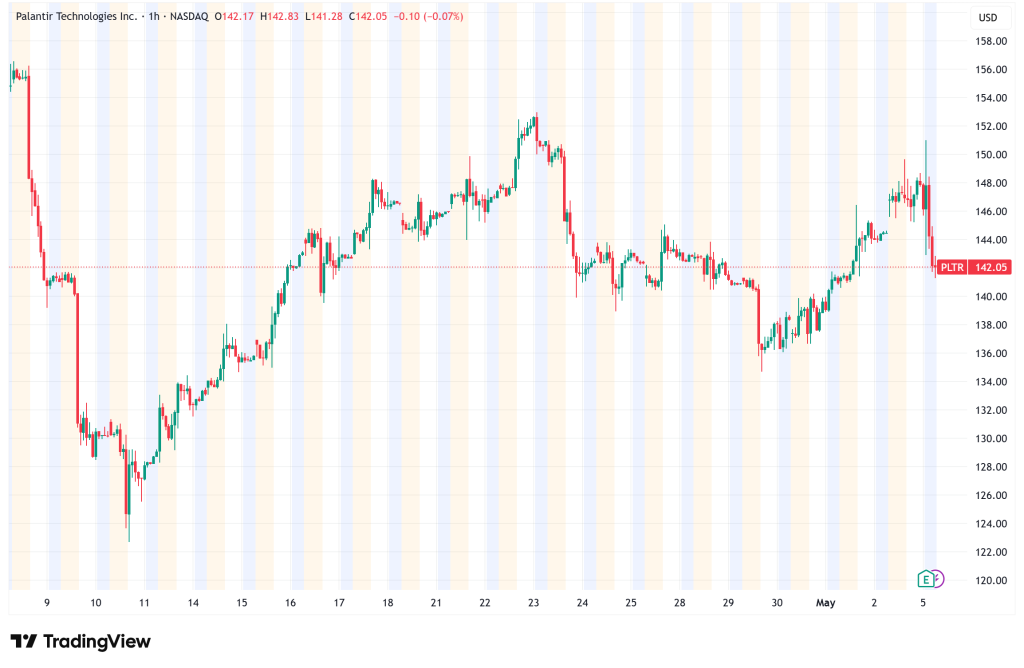Click the date label 5 on time axis

coord(923,603)
